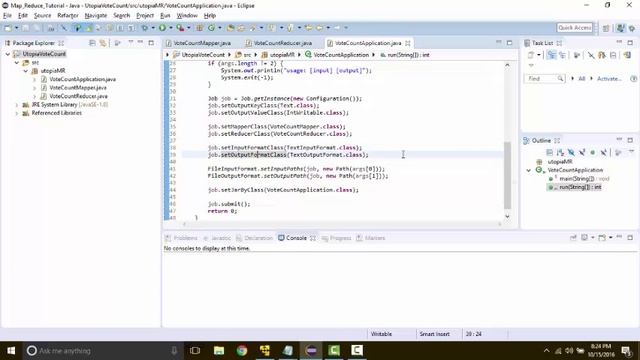This screenshot has width=640, height=360.
Task: Click the All link in the Task List
Action: 582,78
